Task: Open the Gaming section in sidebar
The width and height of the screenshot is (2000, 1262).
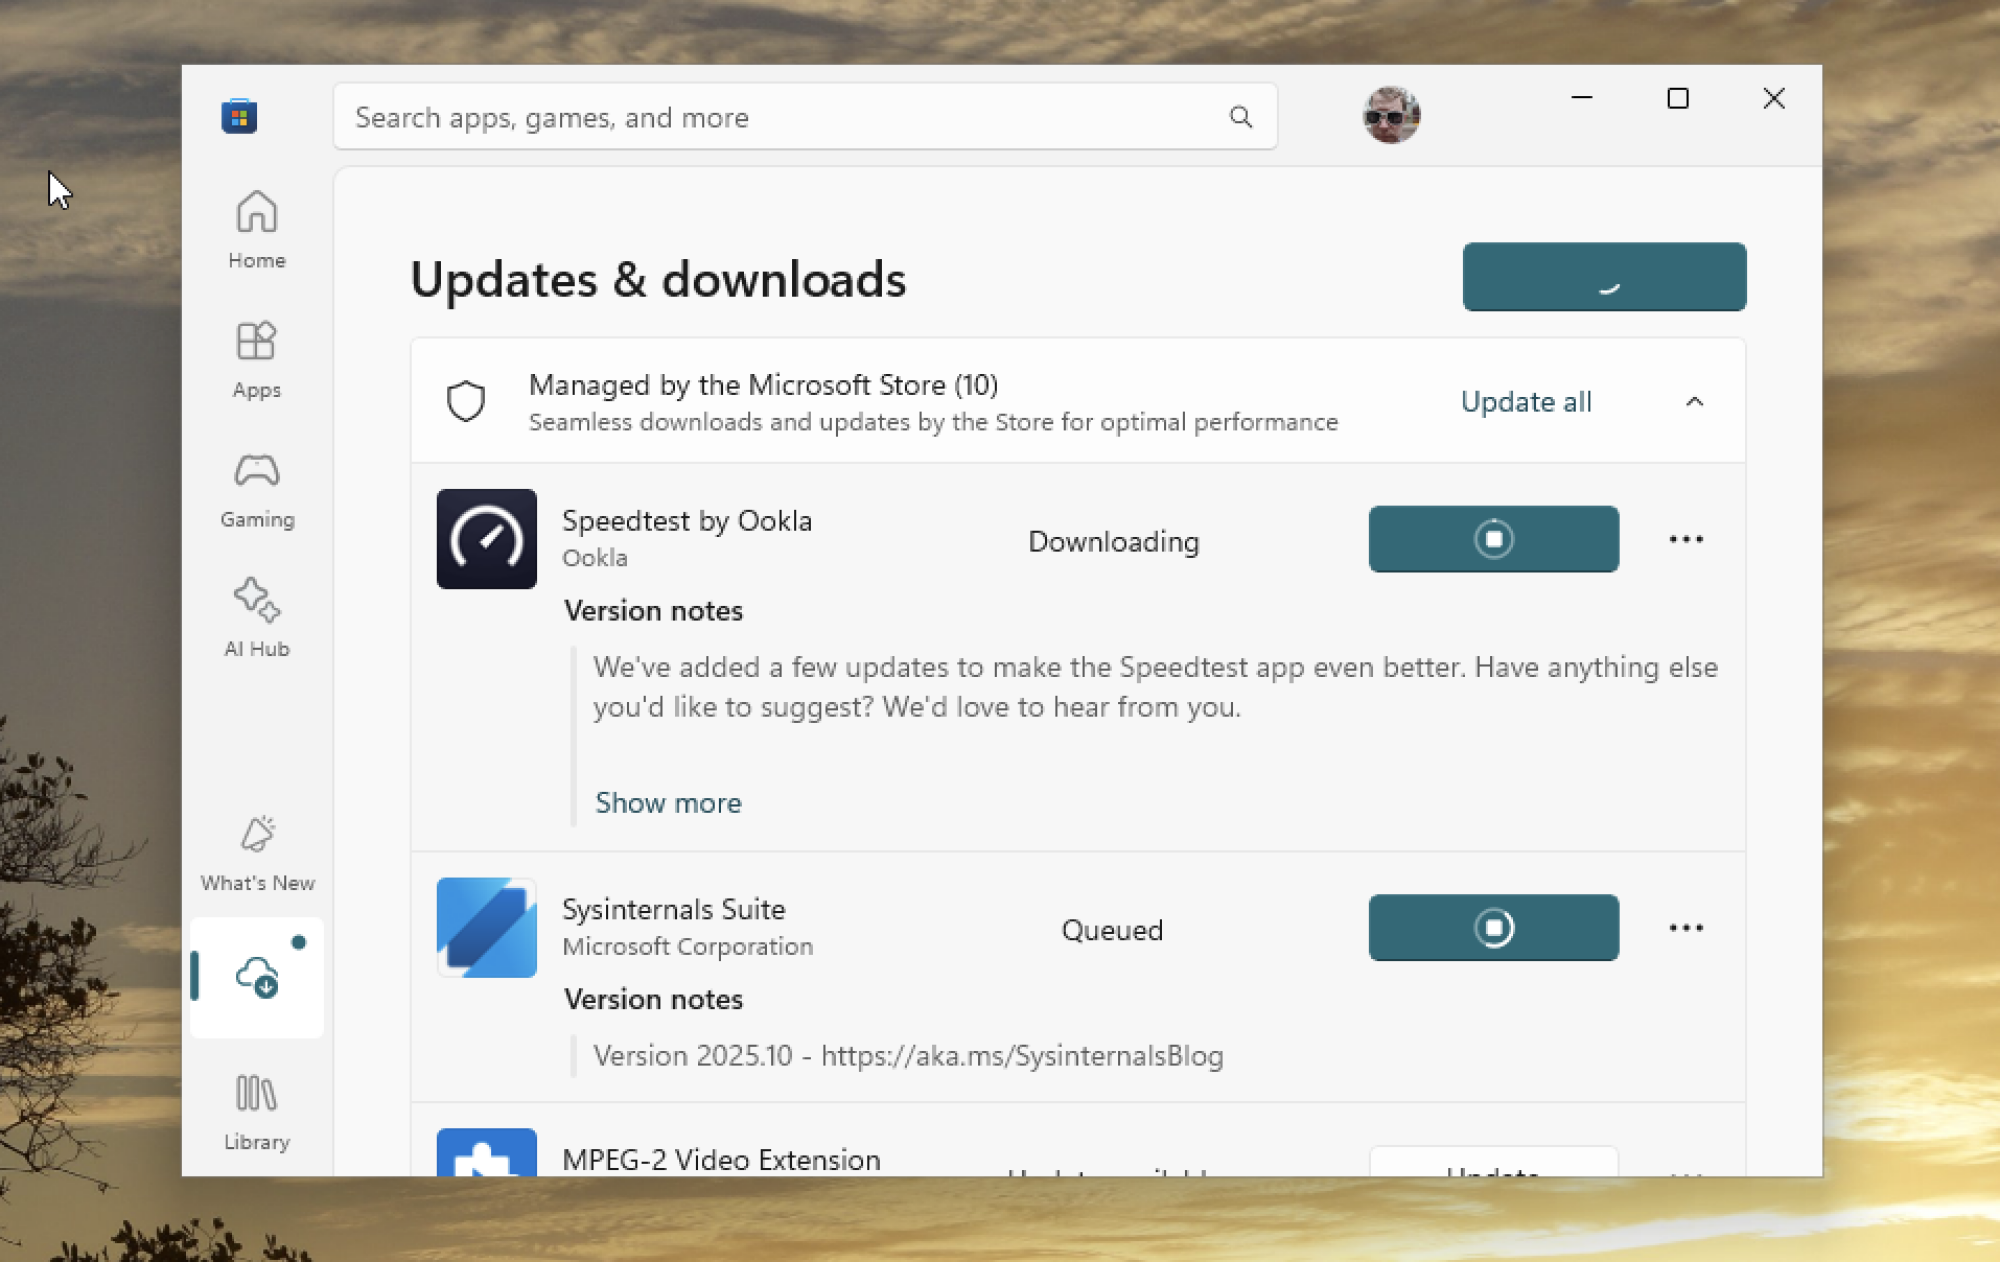Action: pyautogui.click(x=257, y=489)
